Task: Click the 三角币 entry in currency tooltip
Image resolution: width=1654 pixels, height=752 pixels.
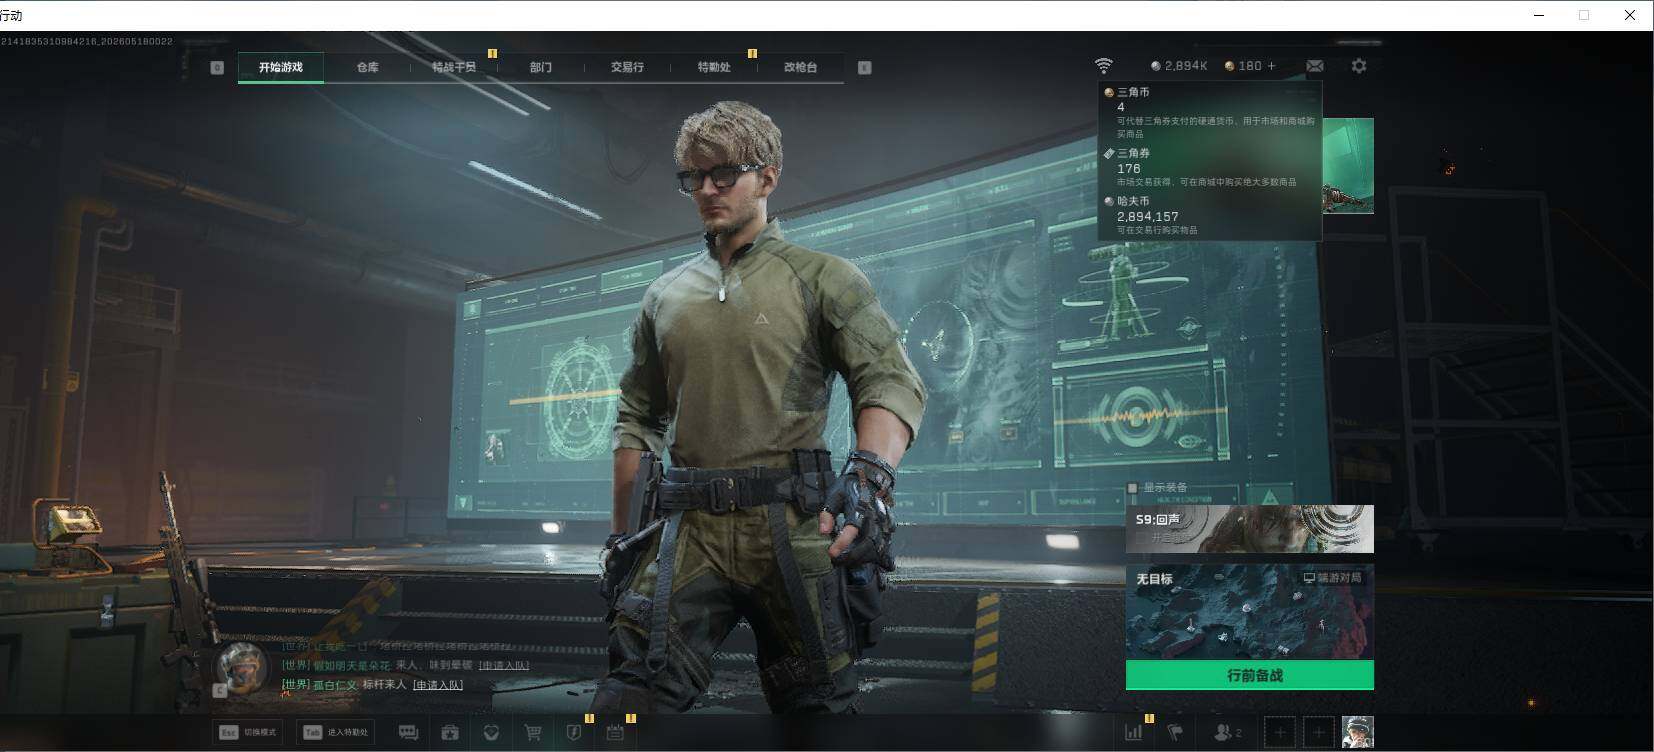Action: pyautogui.click(x=1210, y=112)
